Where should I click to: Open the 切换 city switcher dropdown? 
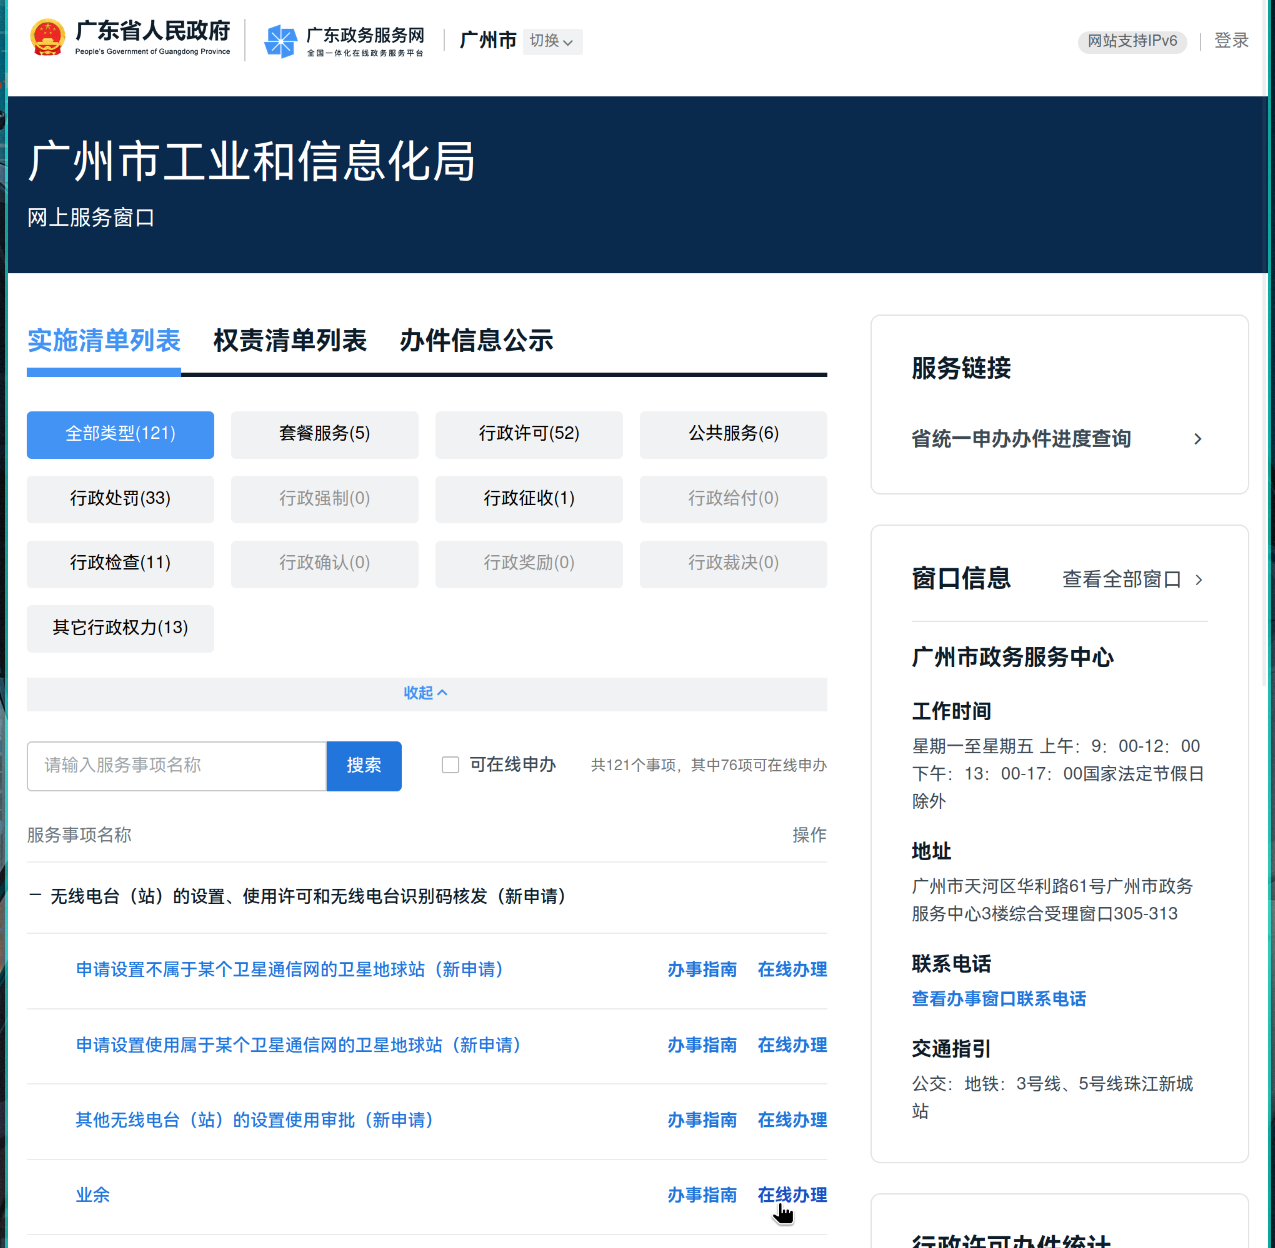[552, 42]
